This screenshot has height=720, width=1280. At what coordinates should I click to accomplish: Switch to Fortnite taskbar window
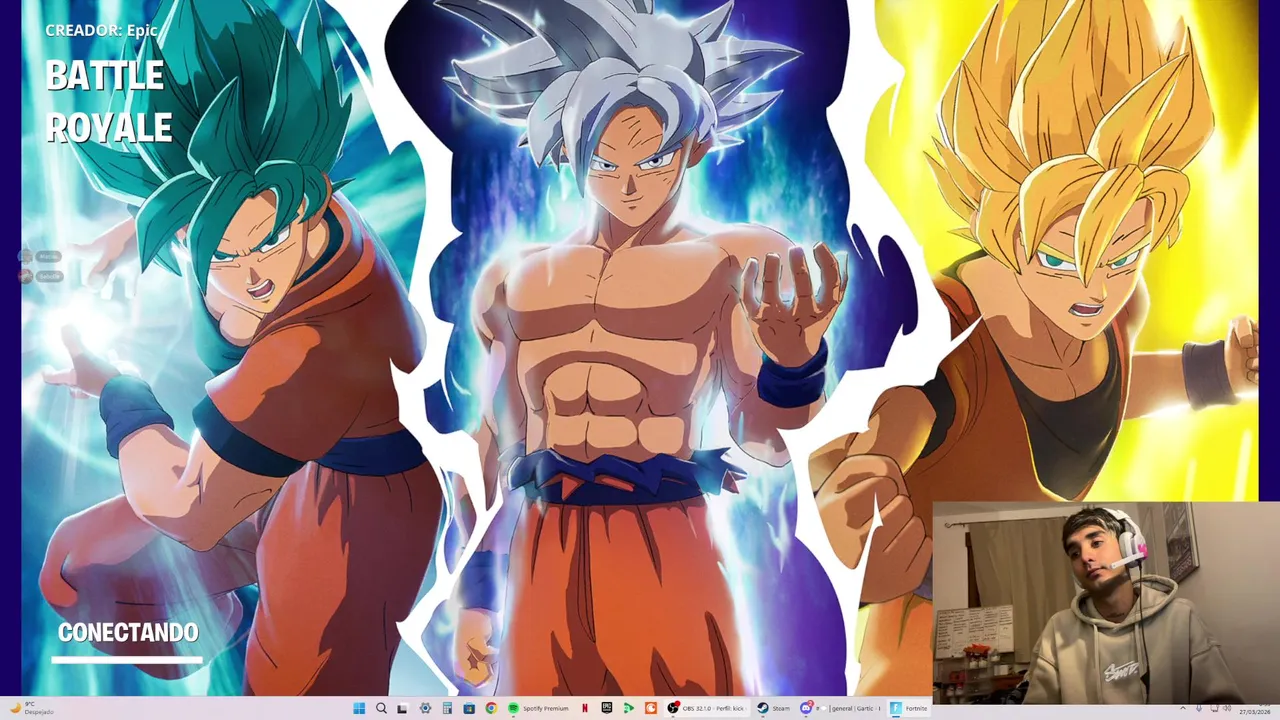click(909, 708)
